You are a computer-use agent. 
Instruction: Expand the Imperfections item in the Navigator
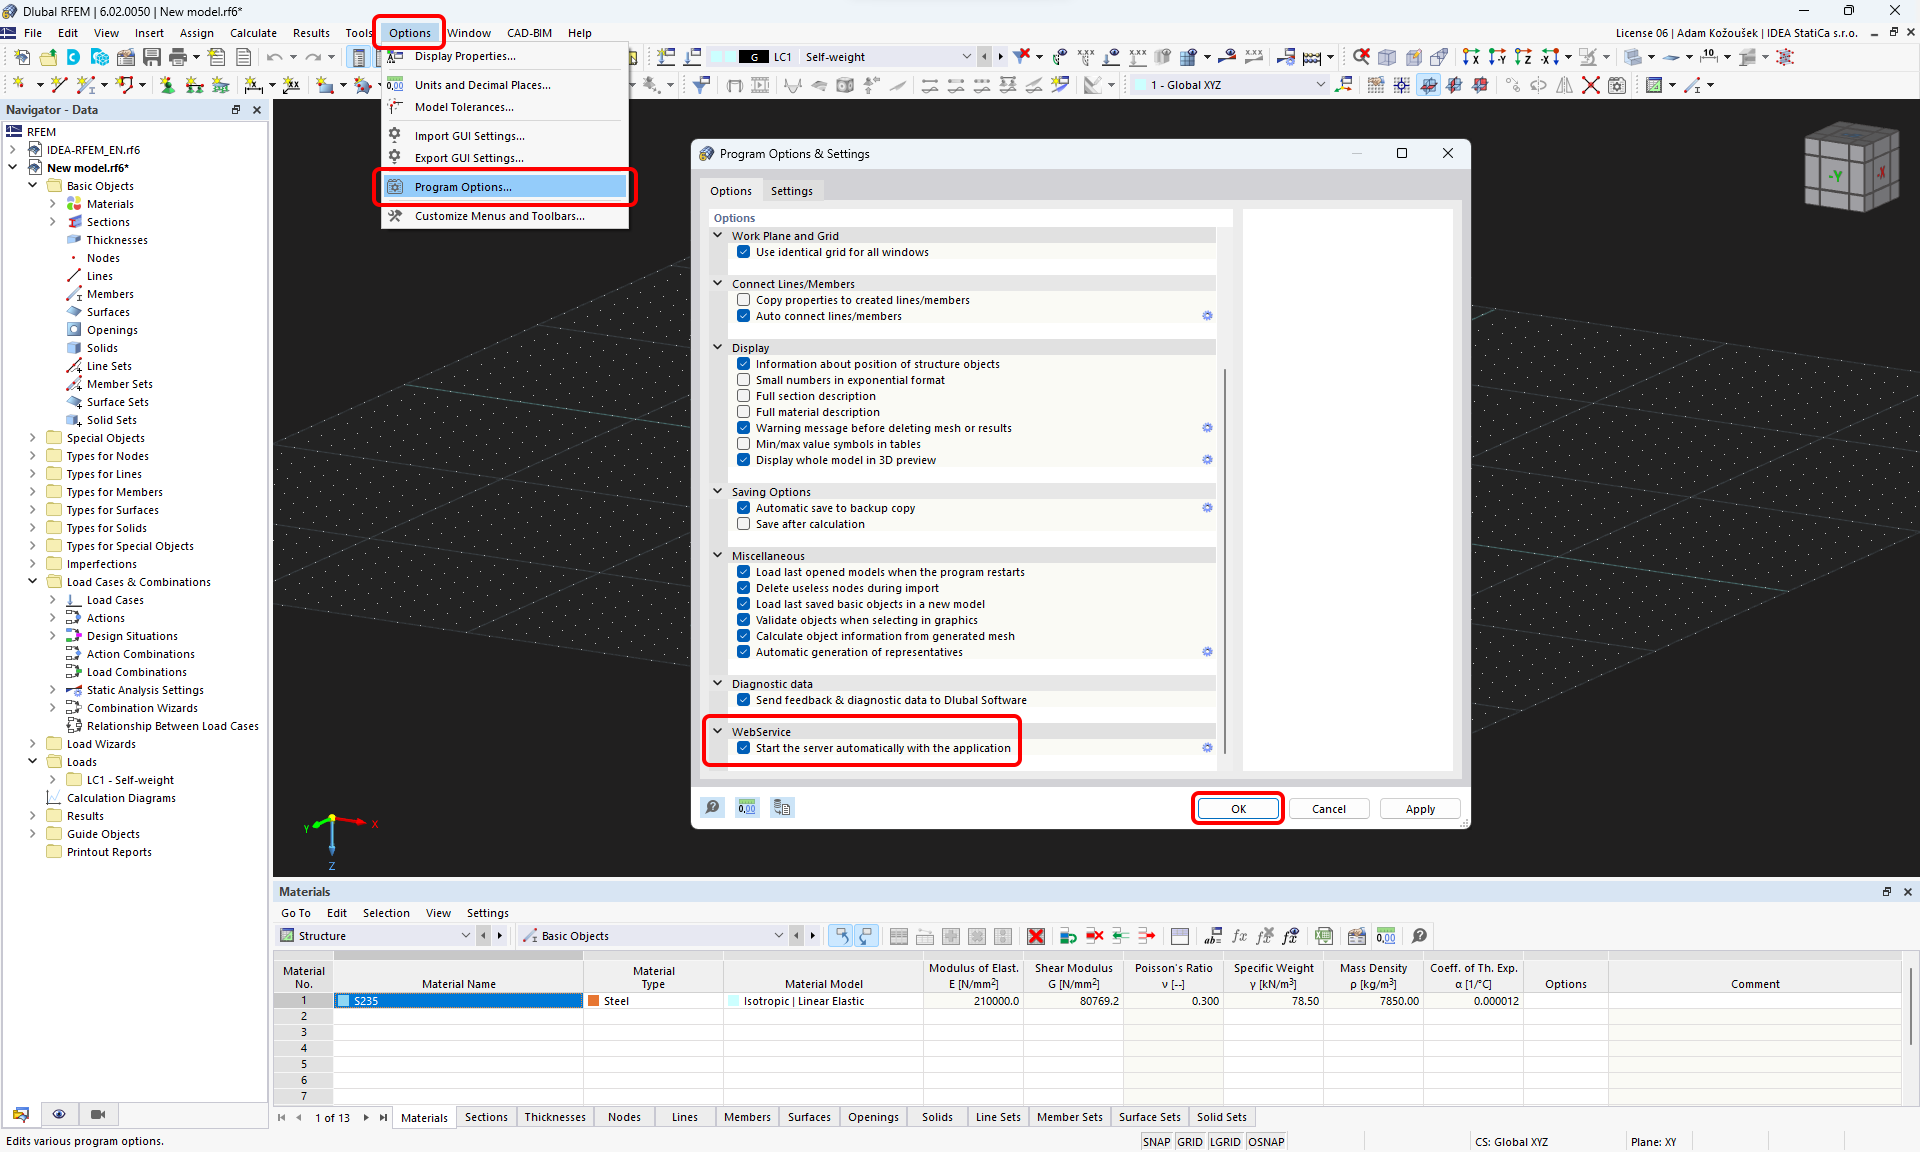pyautogui.click(x=33, y=563)
